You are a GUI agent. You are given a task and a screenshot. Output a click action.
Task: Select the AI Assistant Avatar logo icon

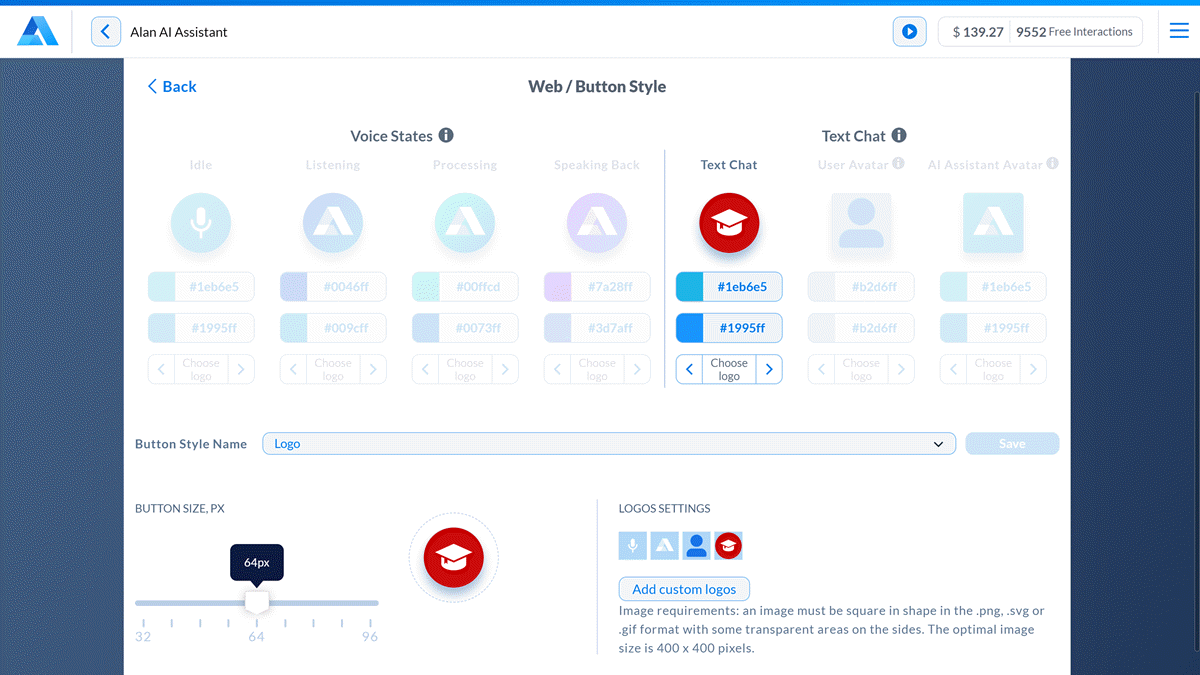992,225
